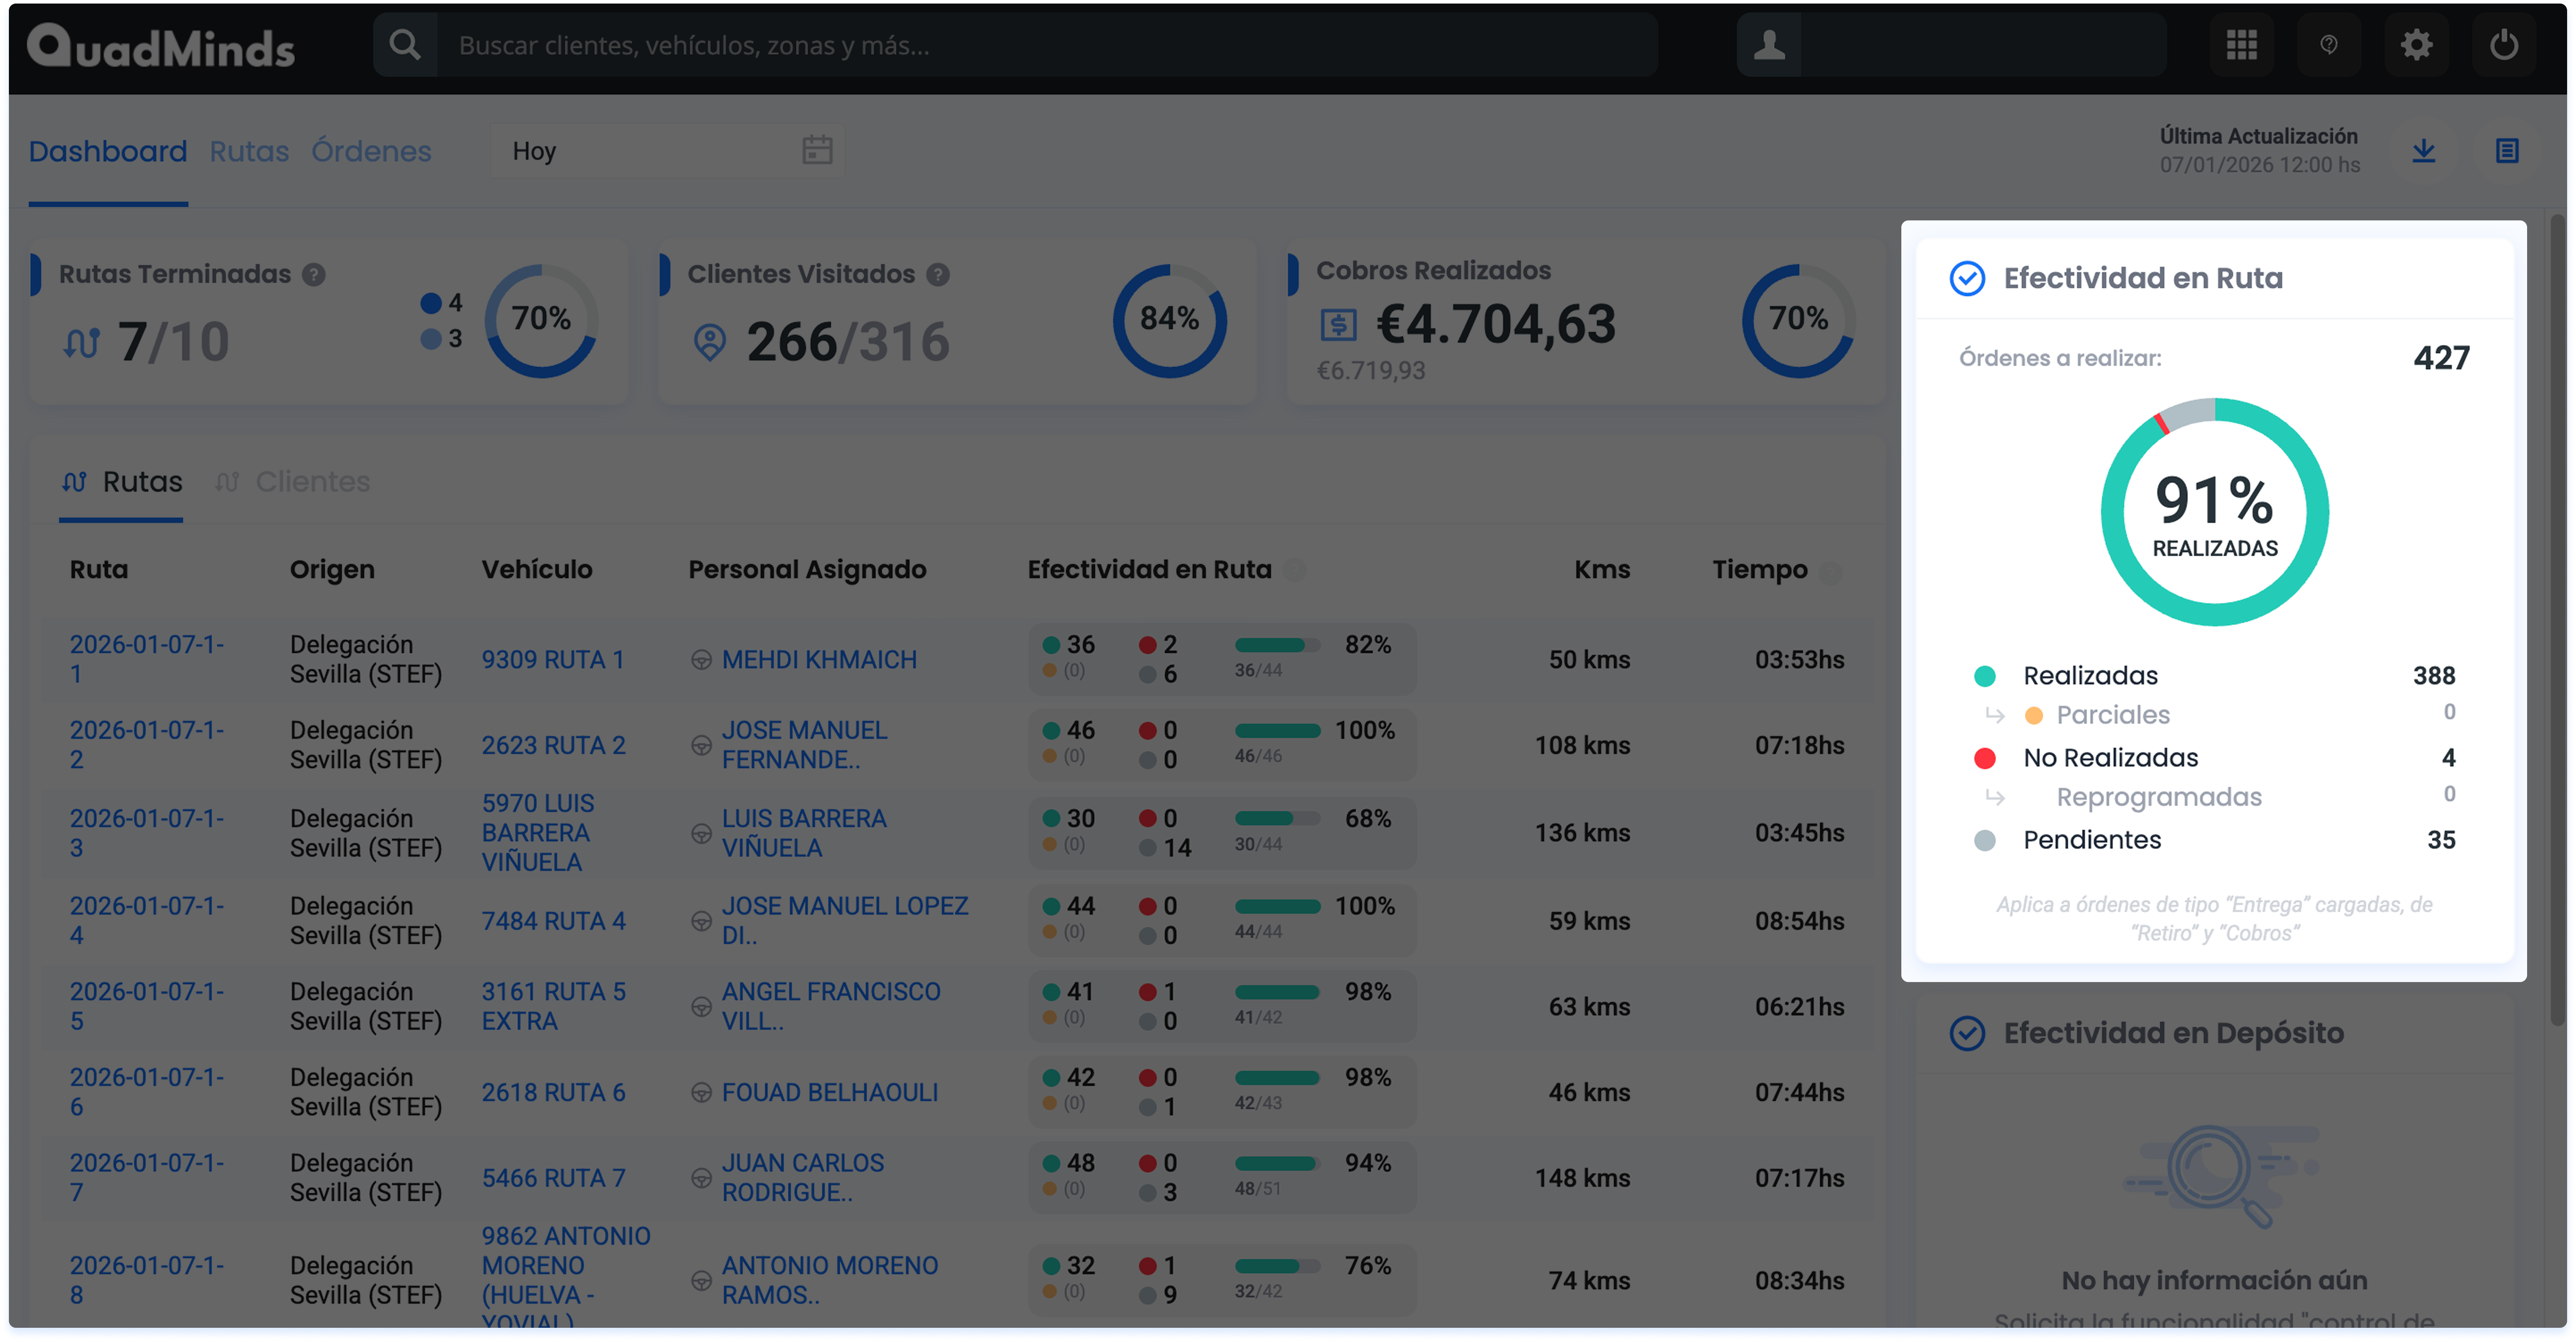Click the calendar icon in date field

(x=817, y=151)
